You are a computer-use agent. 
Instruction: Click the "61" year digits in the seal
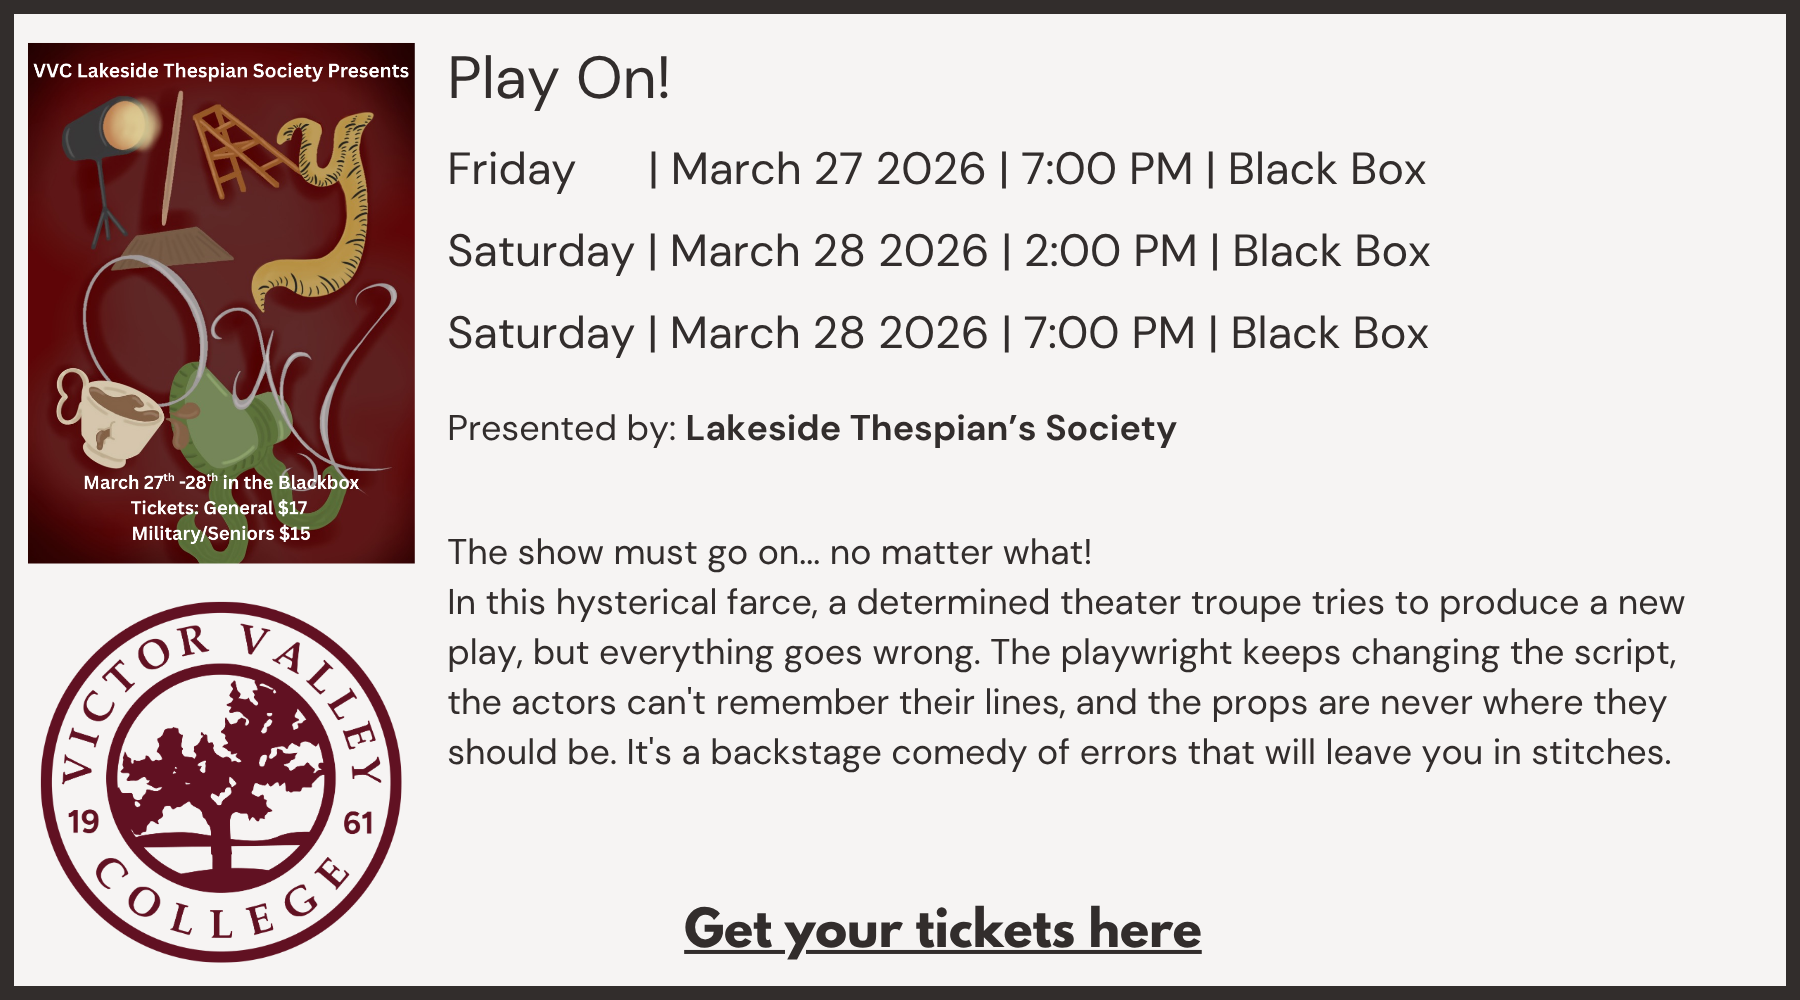point(358,823)
